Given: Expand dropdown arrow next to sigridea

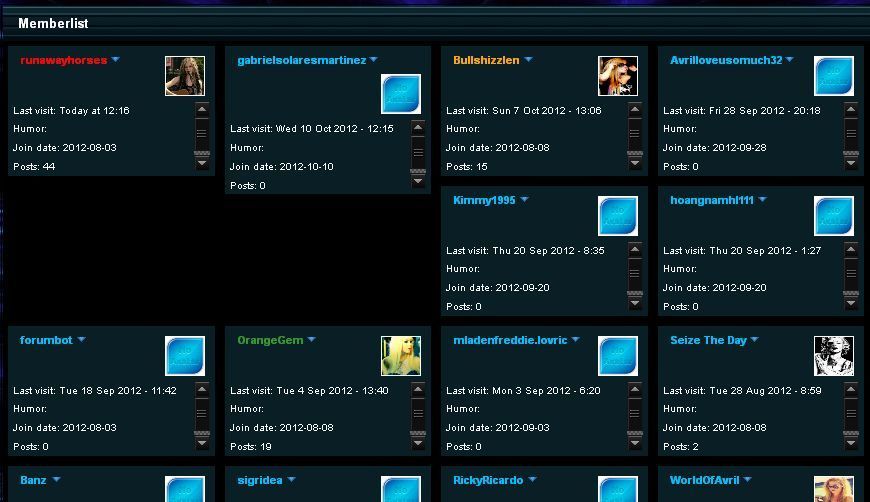Looking at the screenshot, I should pyautogui.click(x=291, y=479).
